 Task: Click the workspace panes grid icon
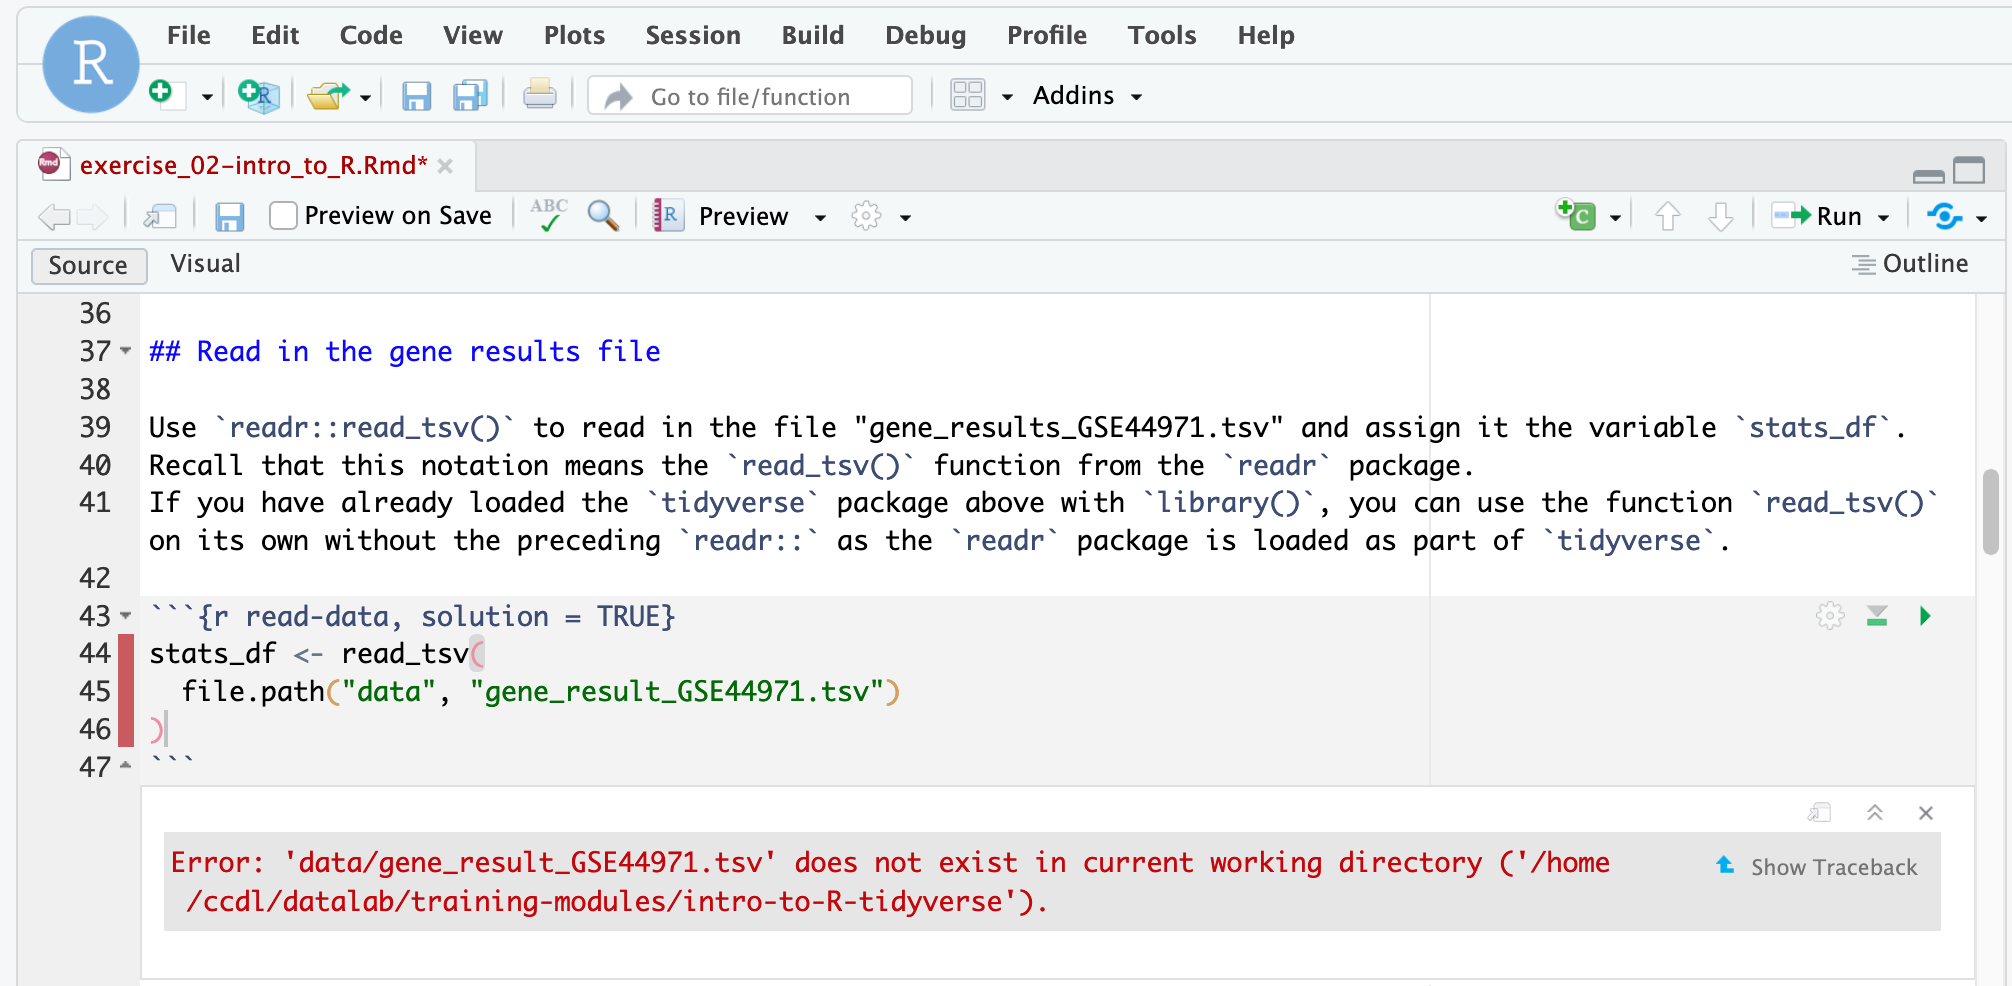coord(968,95)
